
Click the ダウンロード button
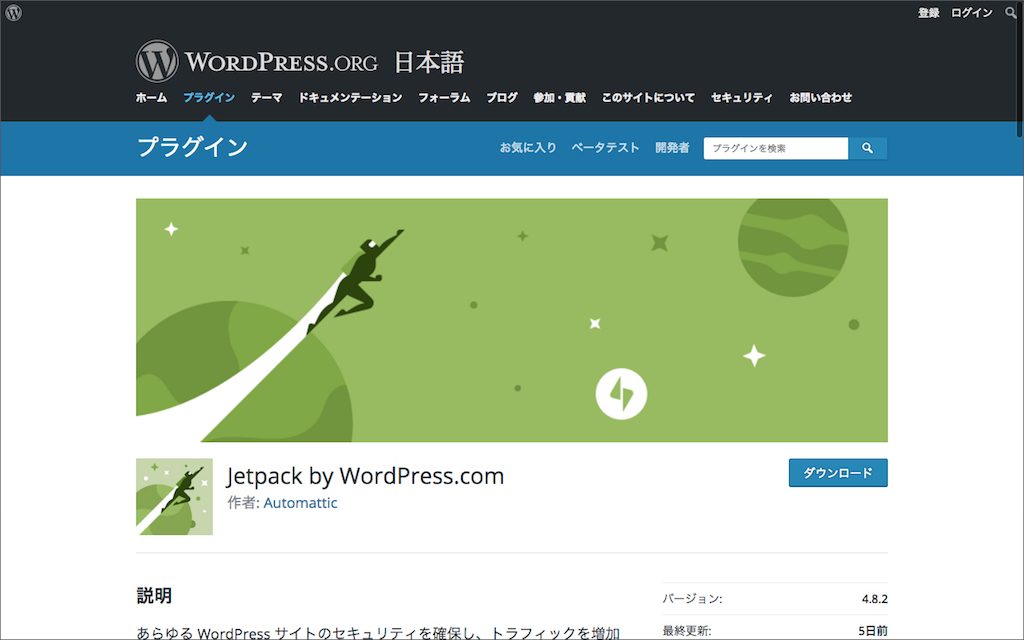pos(838,473)
